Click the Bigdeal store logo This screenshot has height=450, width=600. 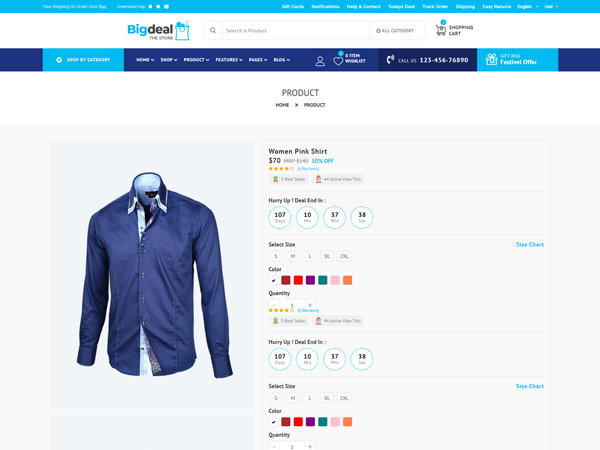pyautogui.click(x=158, y=31)
